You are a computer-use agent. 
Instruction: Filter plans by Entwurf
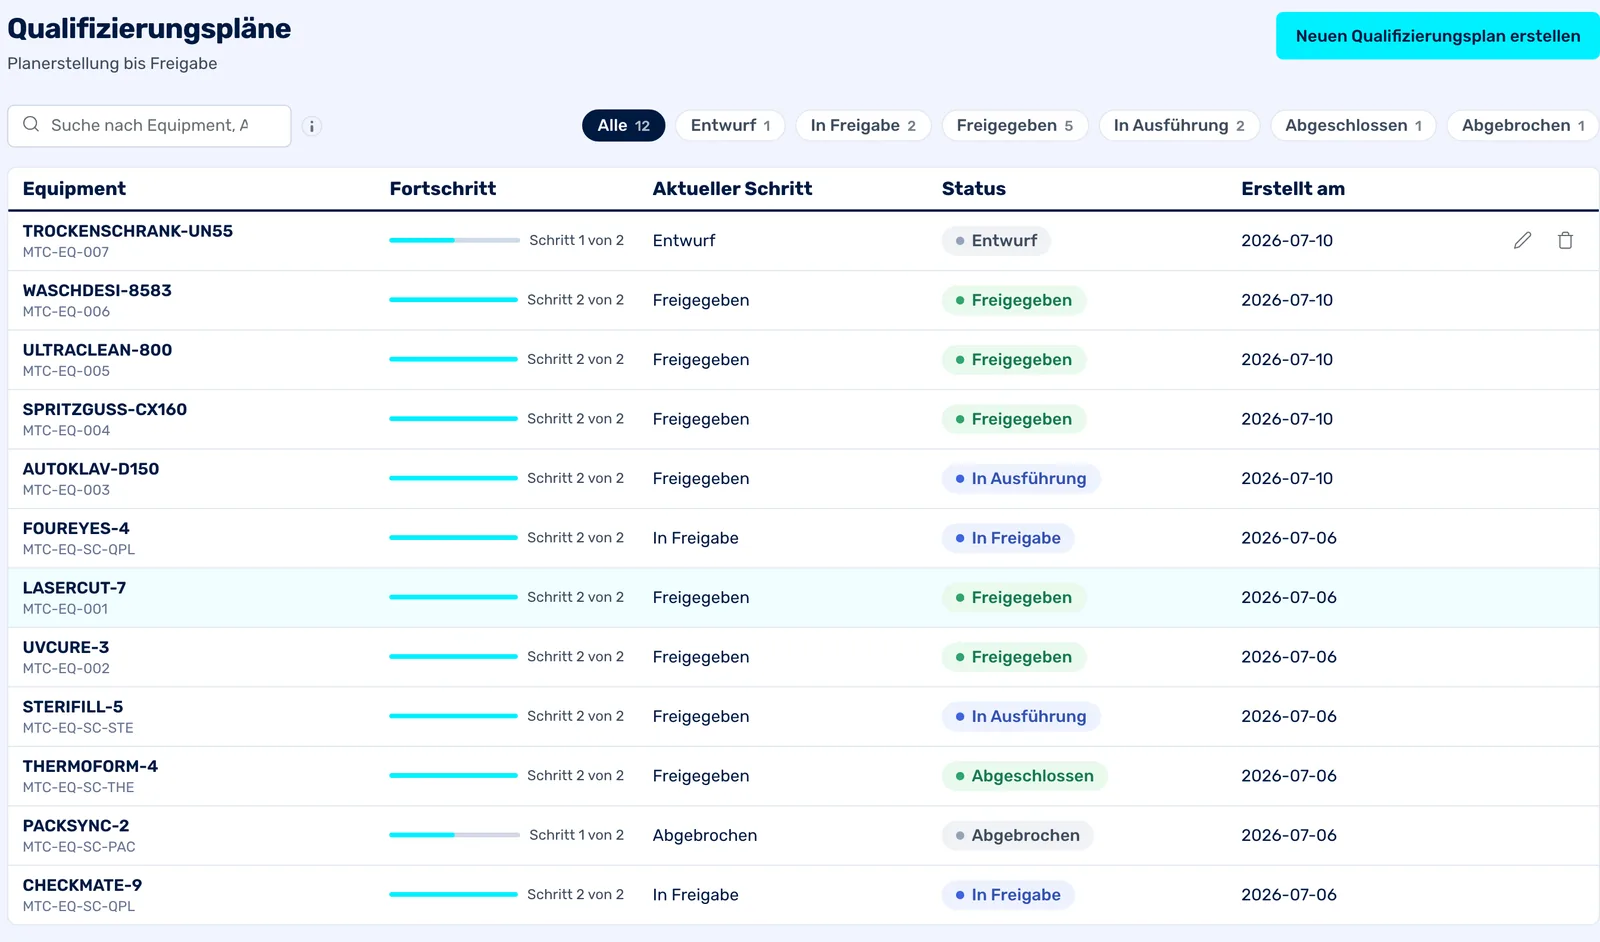click(x=730, y=125)
